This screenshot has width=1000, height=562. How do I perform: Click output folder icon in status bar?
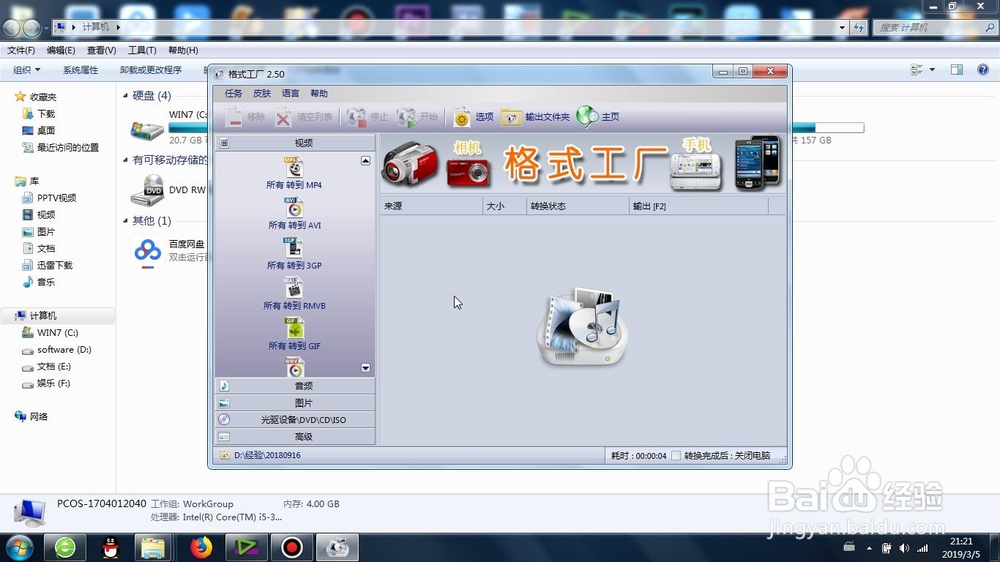225,455
